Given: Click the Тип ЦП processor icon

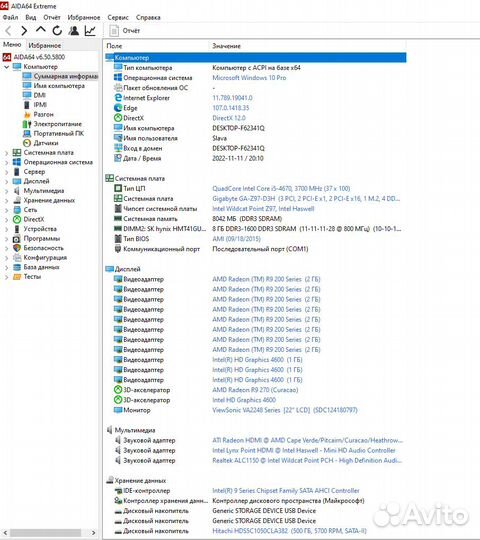Looking at the screenshot, I should 118,188.
